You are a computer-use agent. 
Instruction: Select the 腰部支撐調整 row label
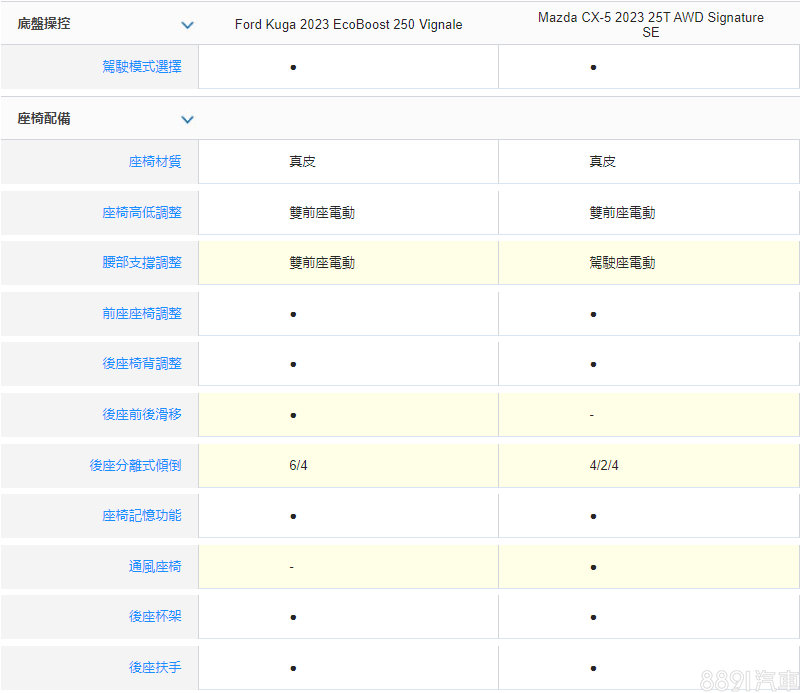click(142, 263)
